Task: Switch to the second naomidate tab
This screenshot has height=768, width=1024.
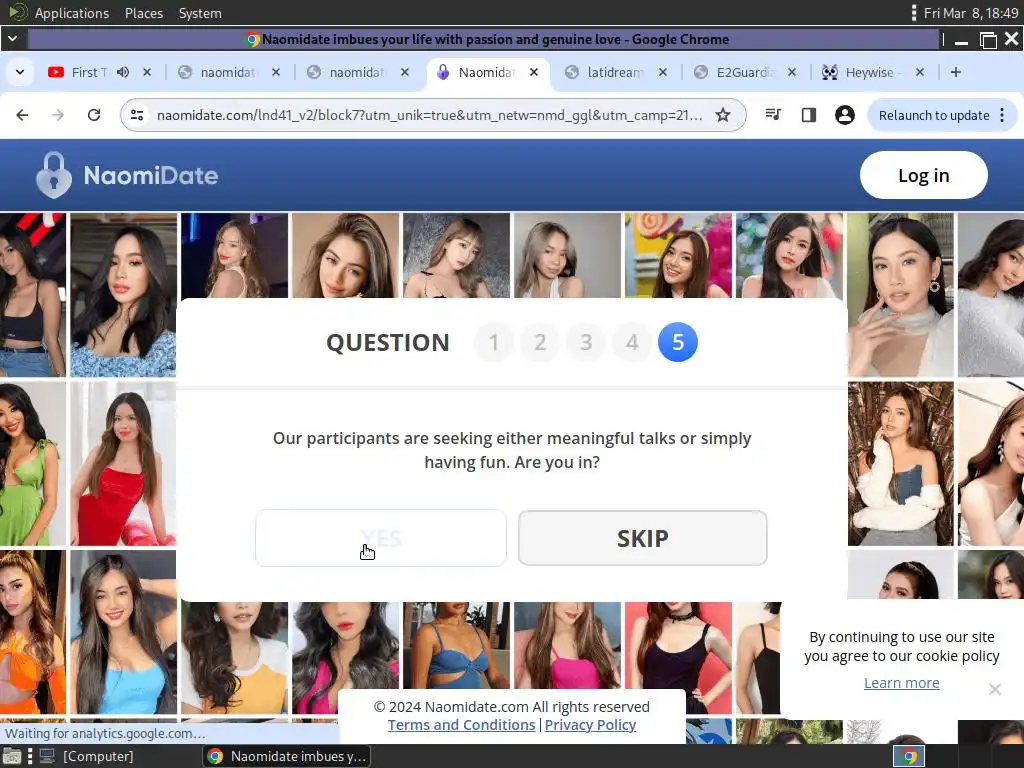Action: (356, 72)
